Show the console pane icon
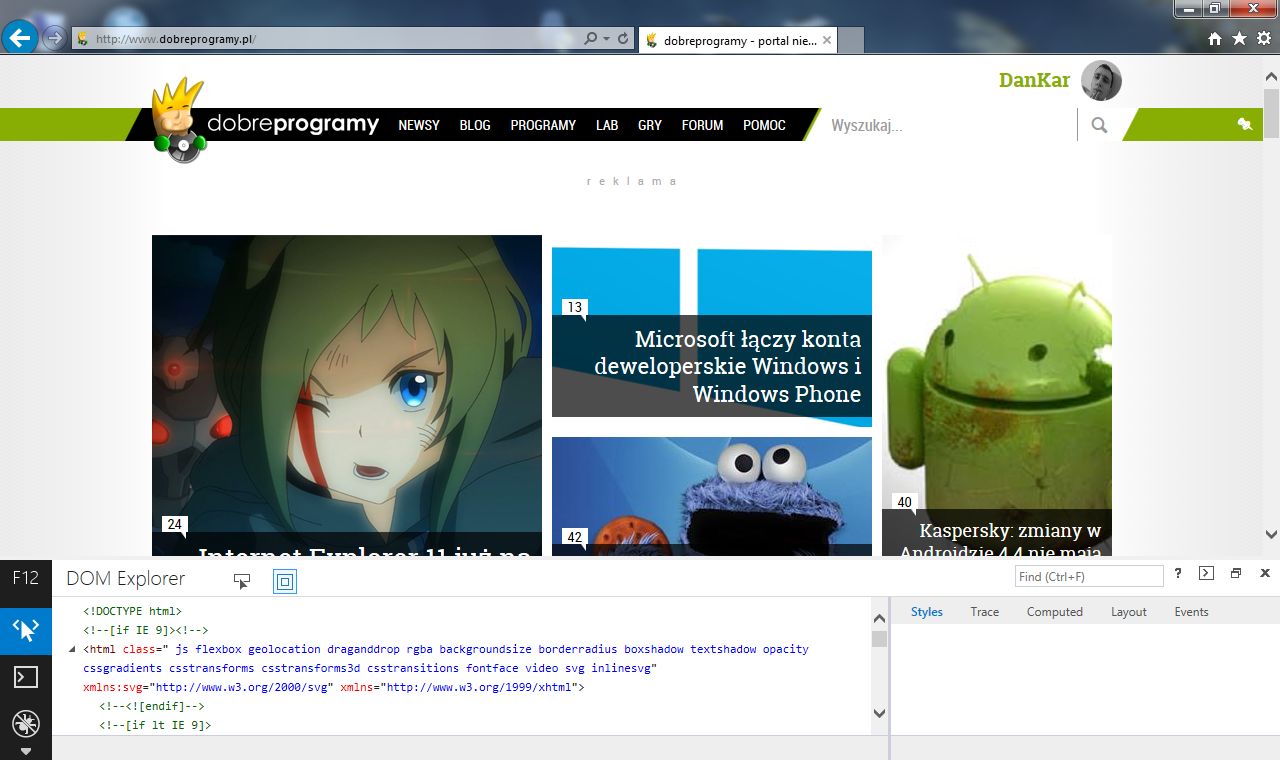 (x=1206, y=574)
